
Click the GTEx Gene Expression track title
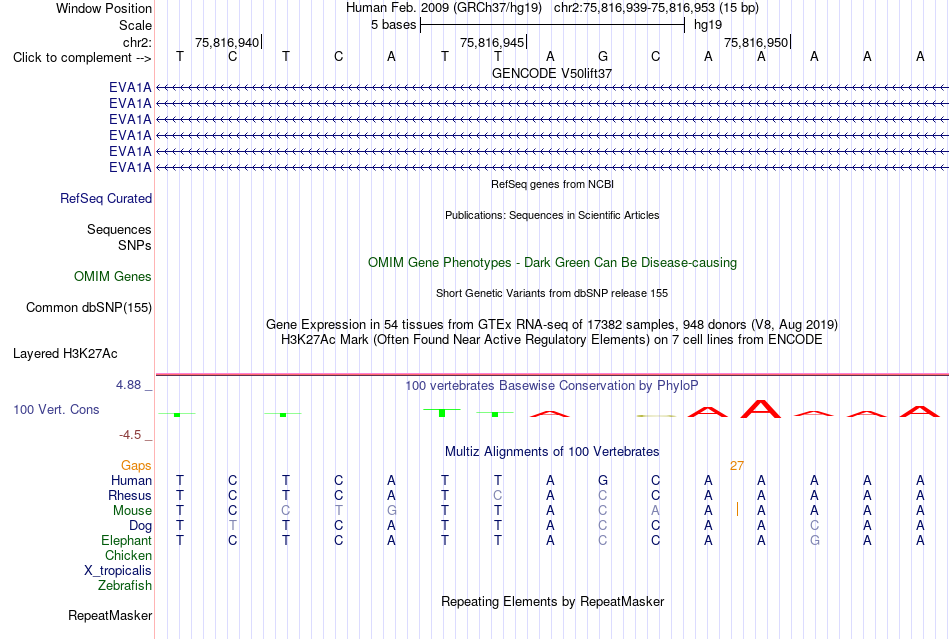coord(552,324)
